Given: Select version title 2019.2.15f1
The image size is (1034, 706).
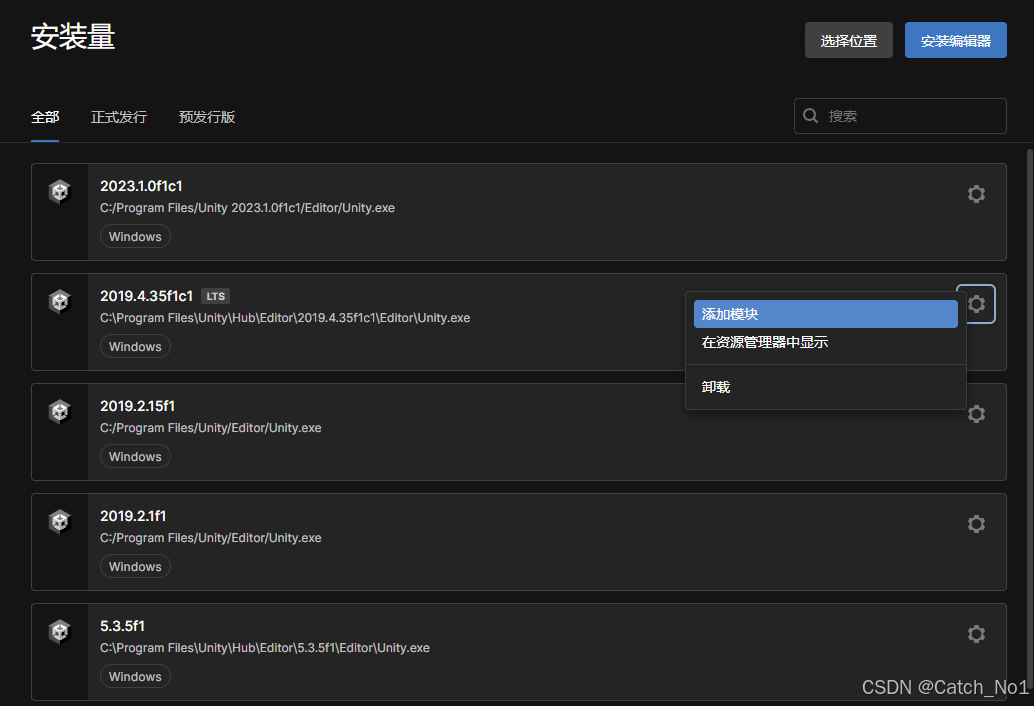Looking at the screenshot, I should (x=137, y=406).
